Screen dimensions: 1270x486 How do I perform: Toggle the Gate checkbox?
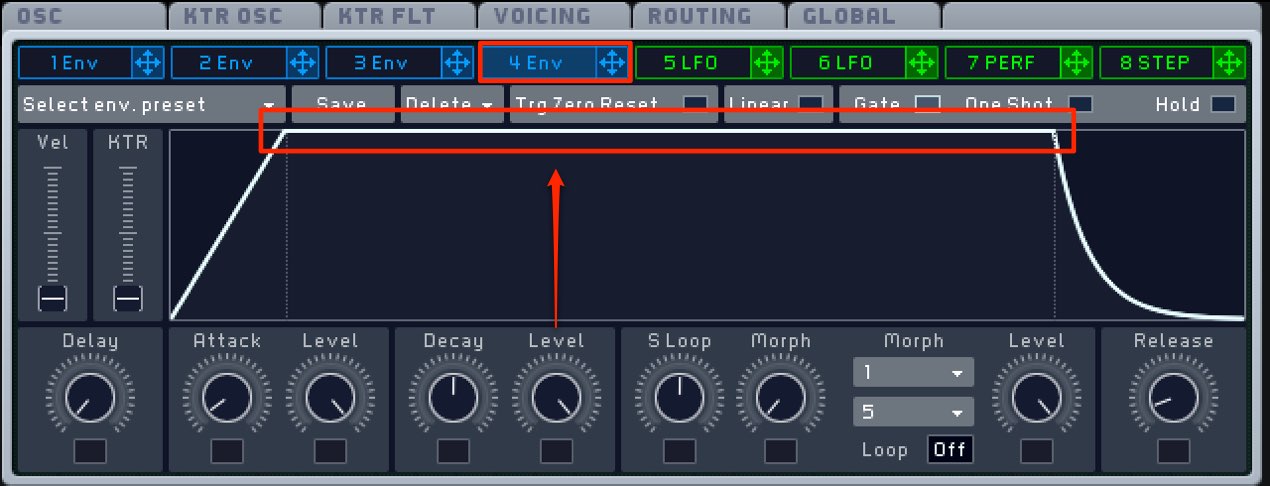tap(928, 104)
